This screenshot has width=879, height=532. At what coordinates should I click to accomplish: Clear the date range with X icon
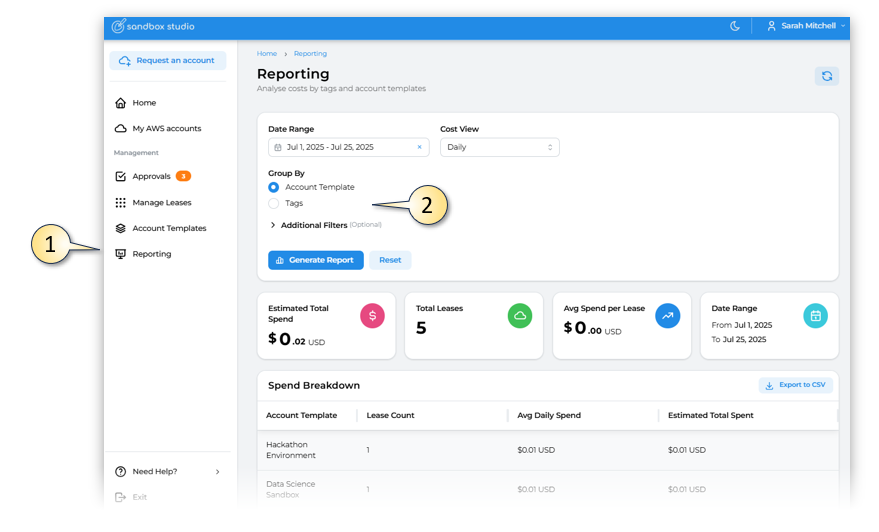pyautogui.click(x=419, y=147)
